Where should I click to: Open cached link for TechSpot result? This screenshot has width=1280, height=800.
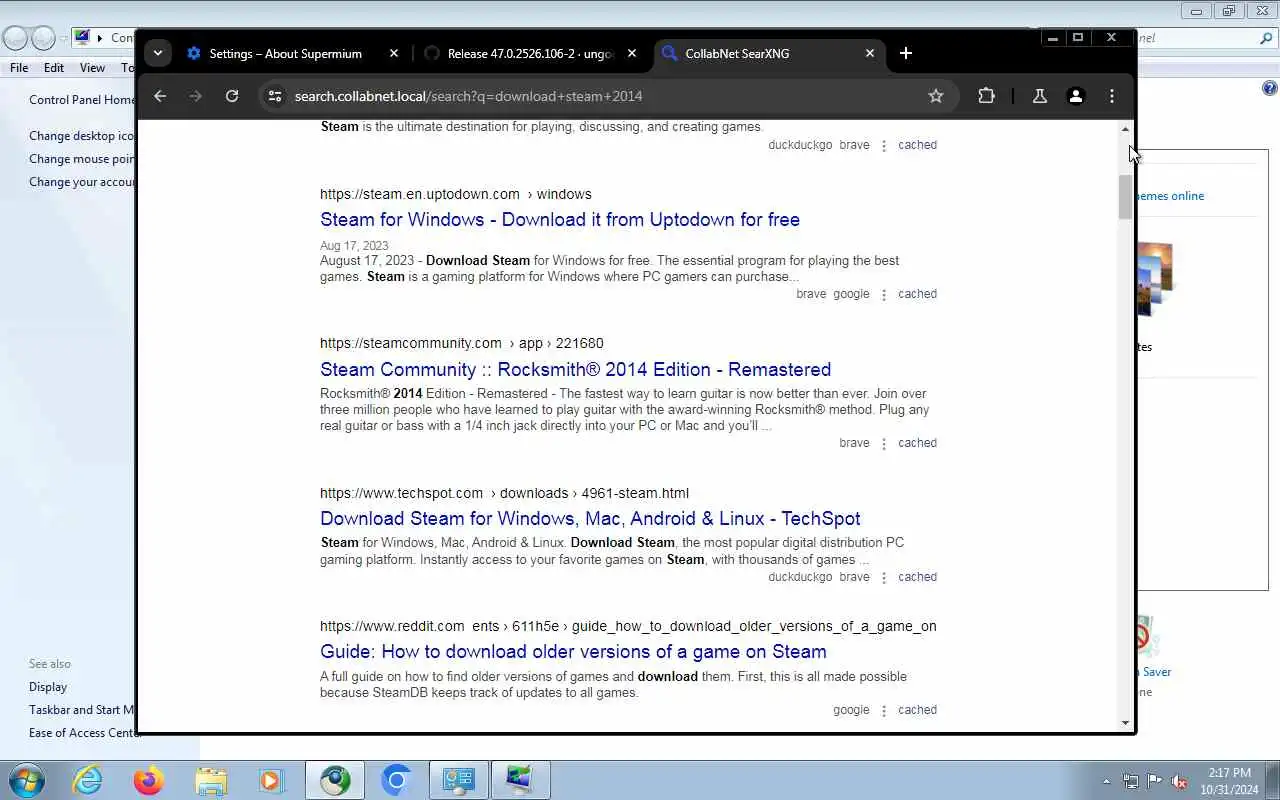click(x=917, y=577)
